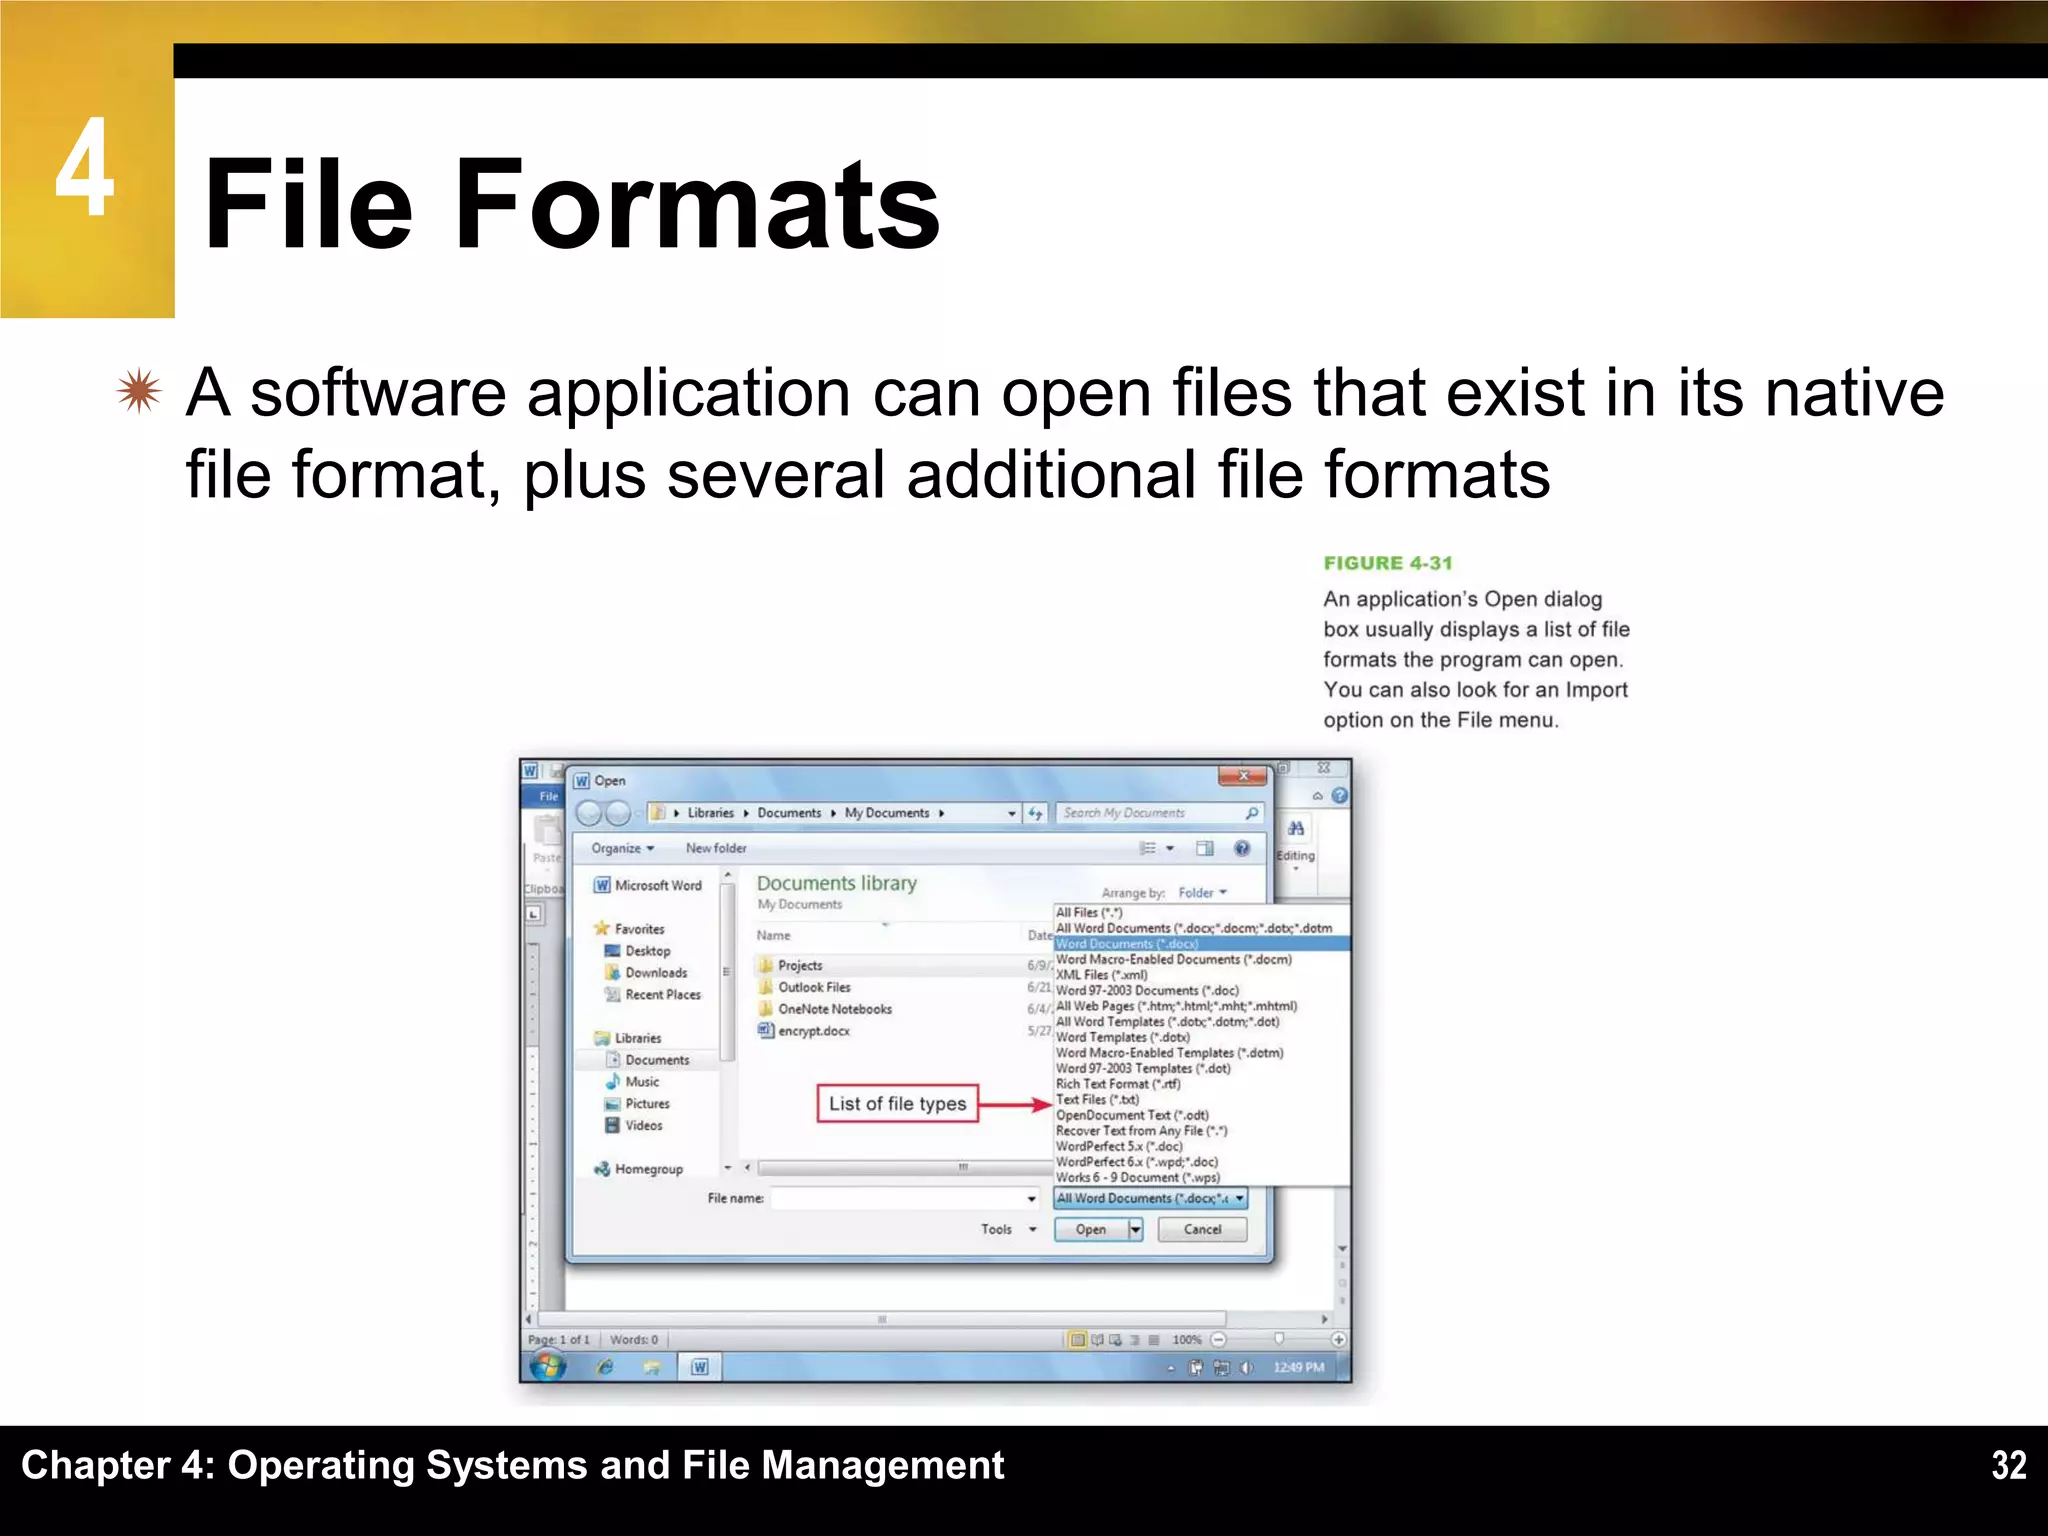Choose All Files (*.*) from the type list
Screen dimensions: 2048x1536
pyautogui.click(x=1089, y=912)
